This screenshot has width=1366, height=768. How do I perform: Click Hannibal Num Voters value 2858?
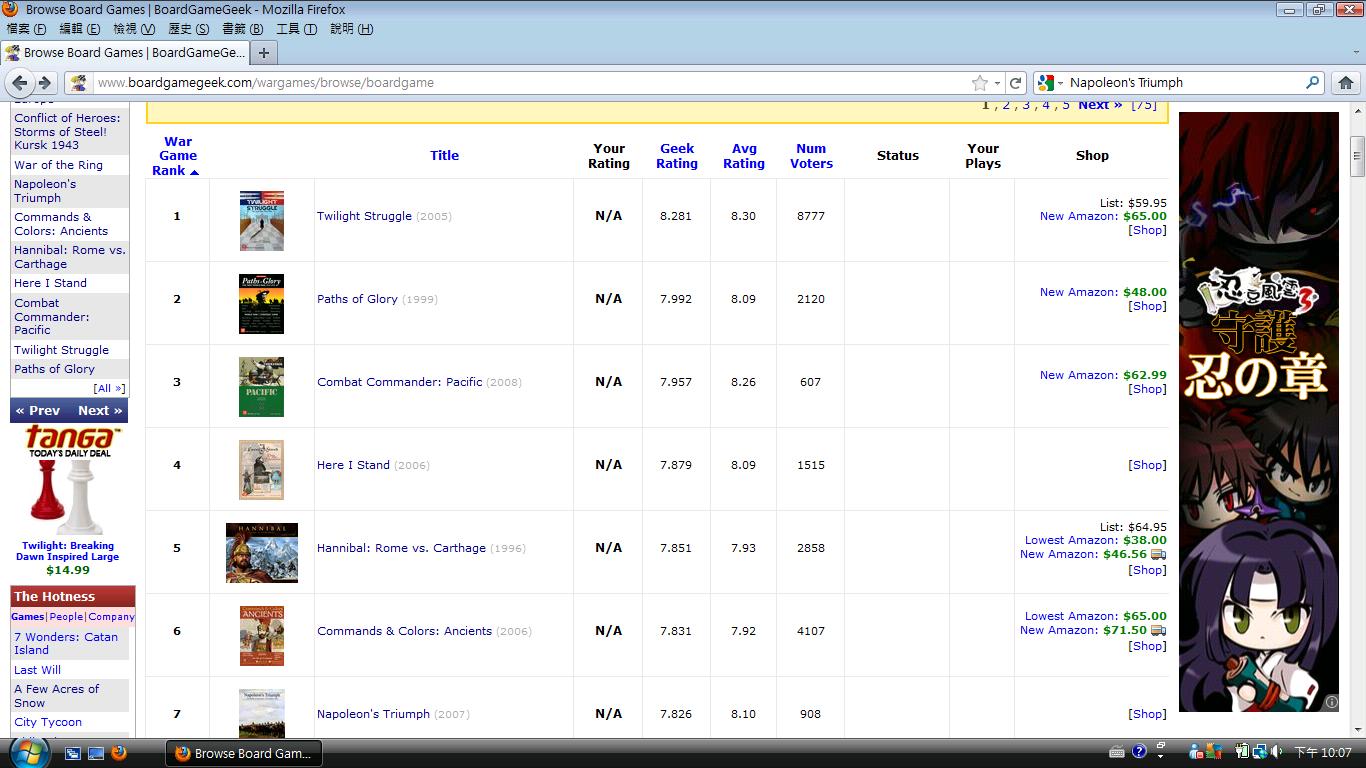click(x=811, y=548)
